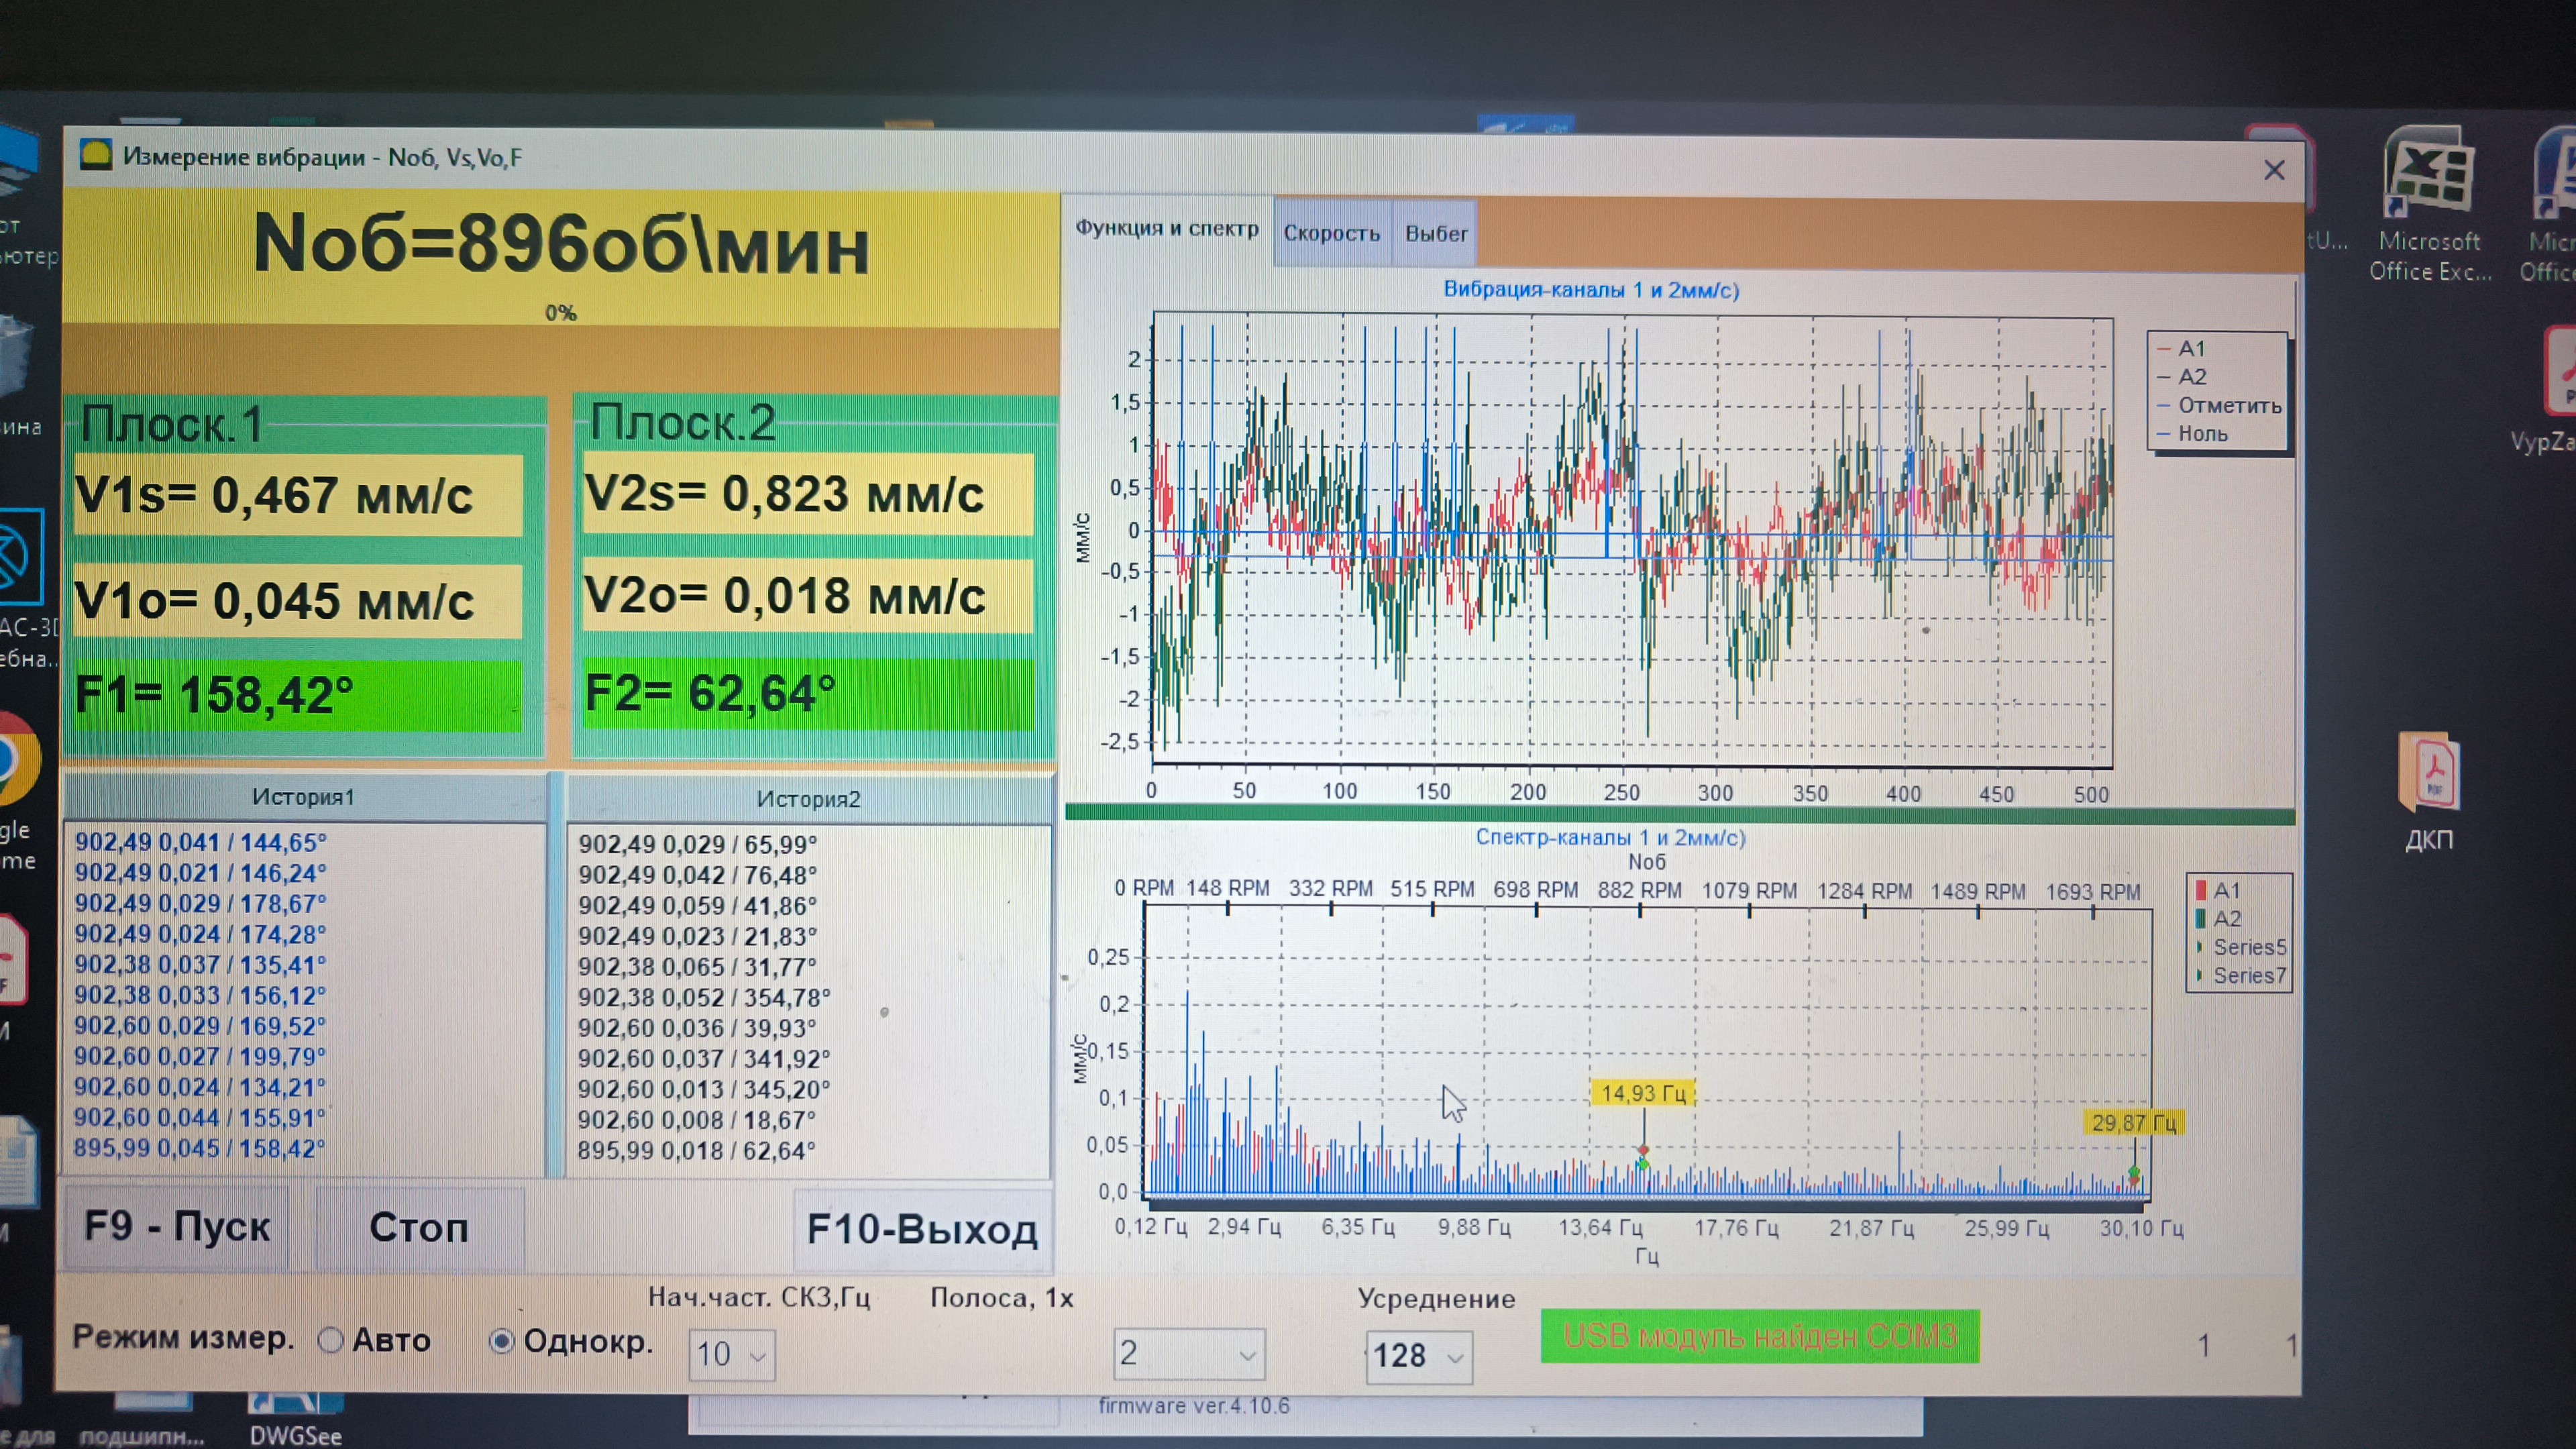Viewport: 2576px width, 1449px height.
Task: Click Series5 in spectrum legend
Action: tap(2240, 947)
